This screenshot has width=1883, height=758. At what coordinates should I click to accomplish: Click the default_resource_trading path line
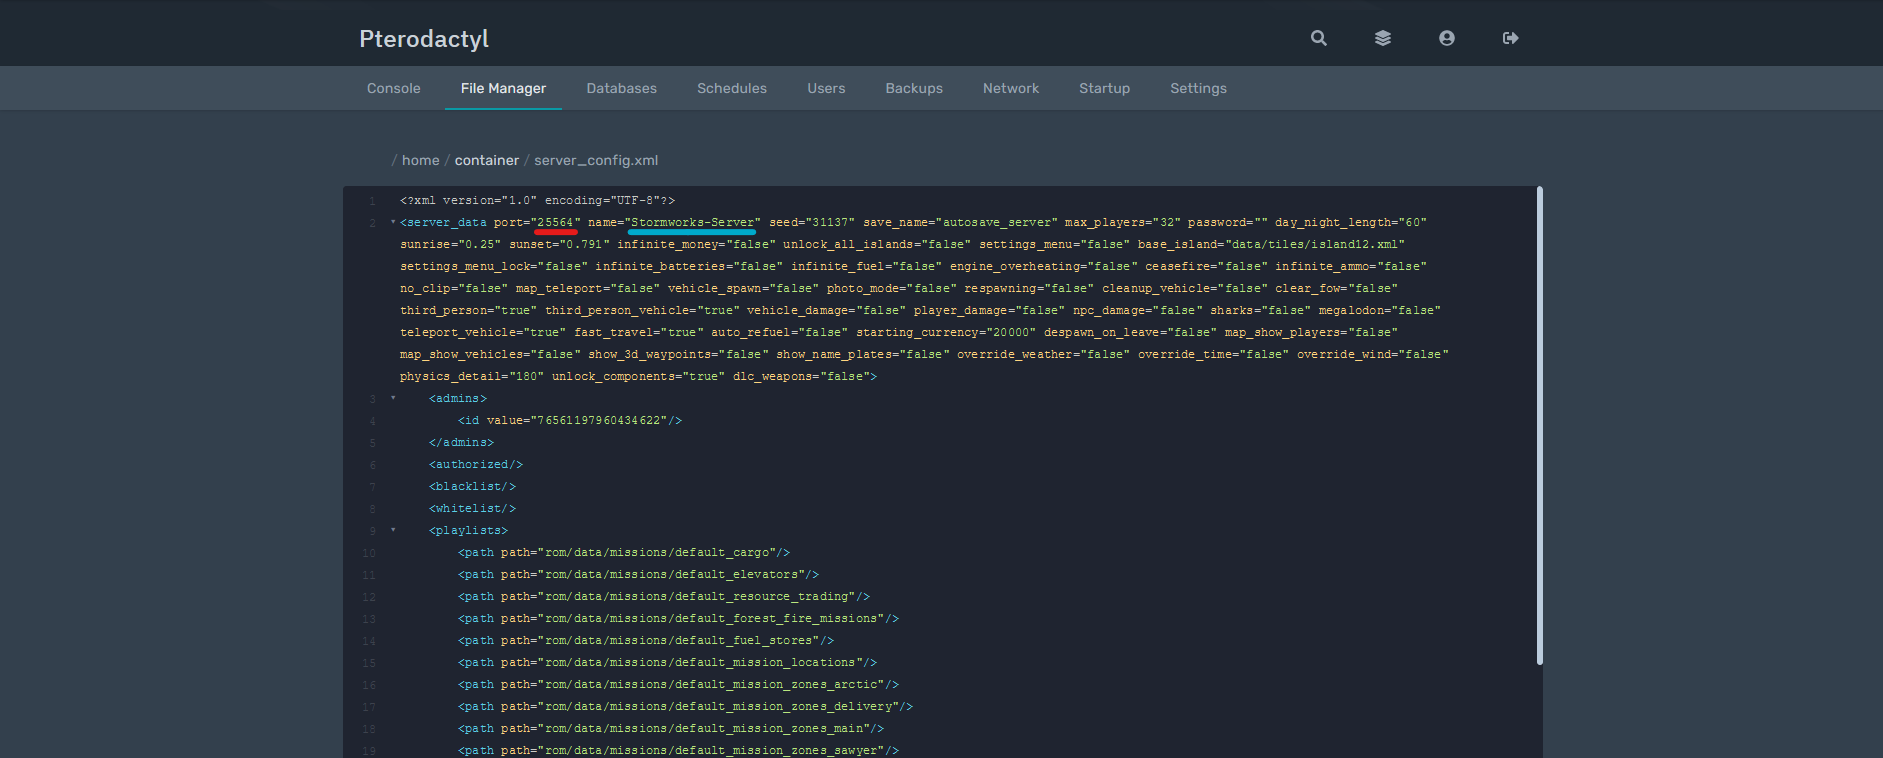664,596
